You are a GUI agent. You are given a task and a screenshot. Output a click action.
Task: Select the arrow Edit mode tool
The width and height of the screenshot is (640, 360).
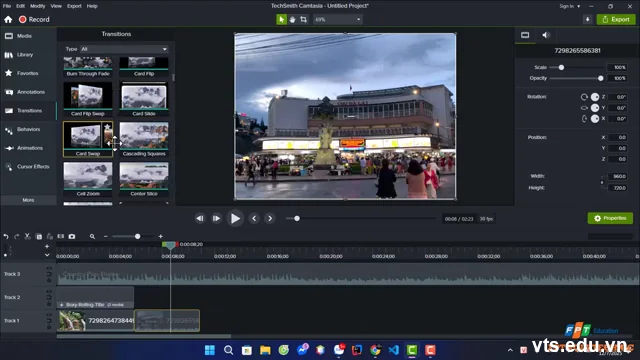281,19
